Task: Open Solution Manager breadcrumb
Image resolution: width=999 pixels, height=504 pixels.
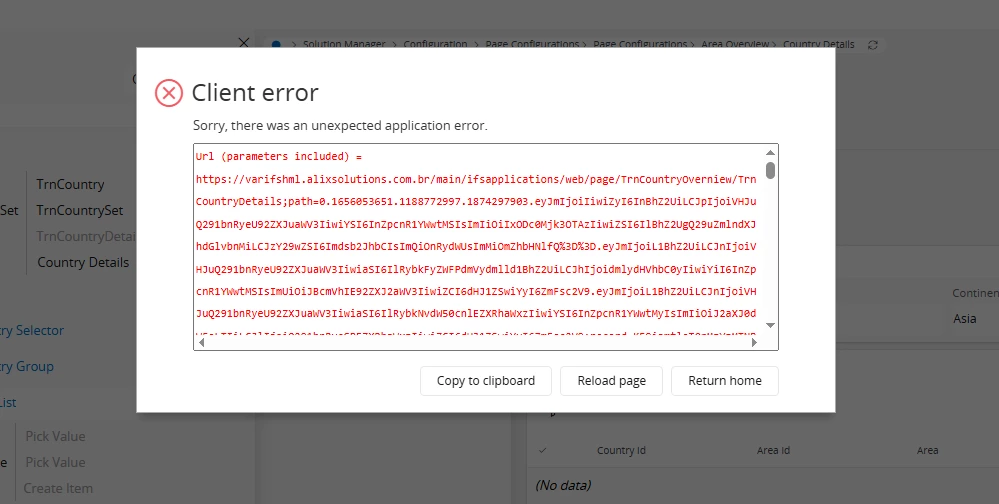Action: coord(344,44)
